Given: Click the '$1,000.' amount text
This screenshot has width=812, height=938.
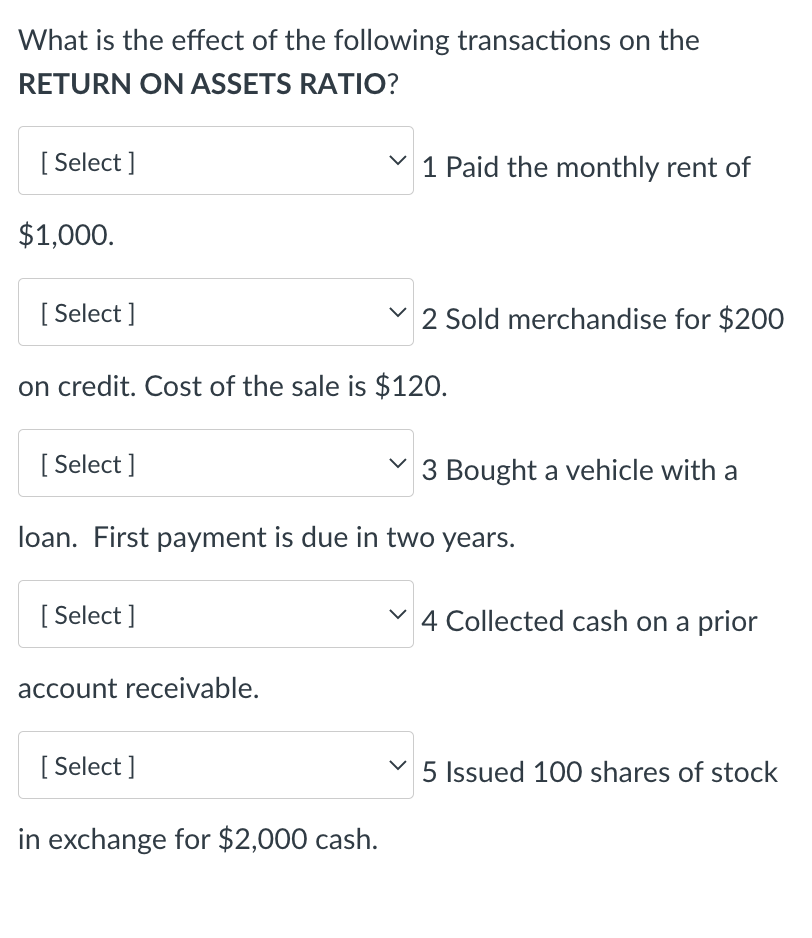Looking at the screenshot, I should 66,235.
